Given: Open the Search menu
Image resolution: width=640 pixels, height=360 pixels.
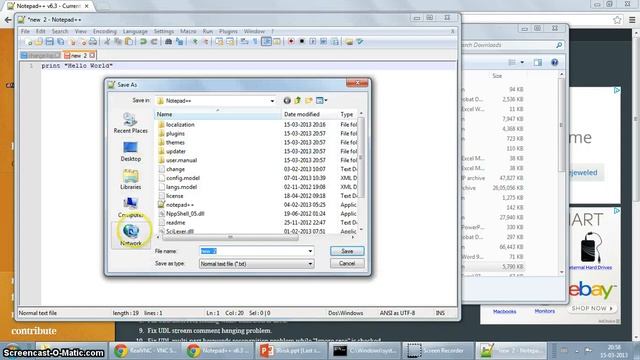Looking at the screenshot, I should pyautogui.click(x=60, y=31).
